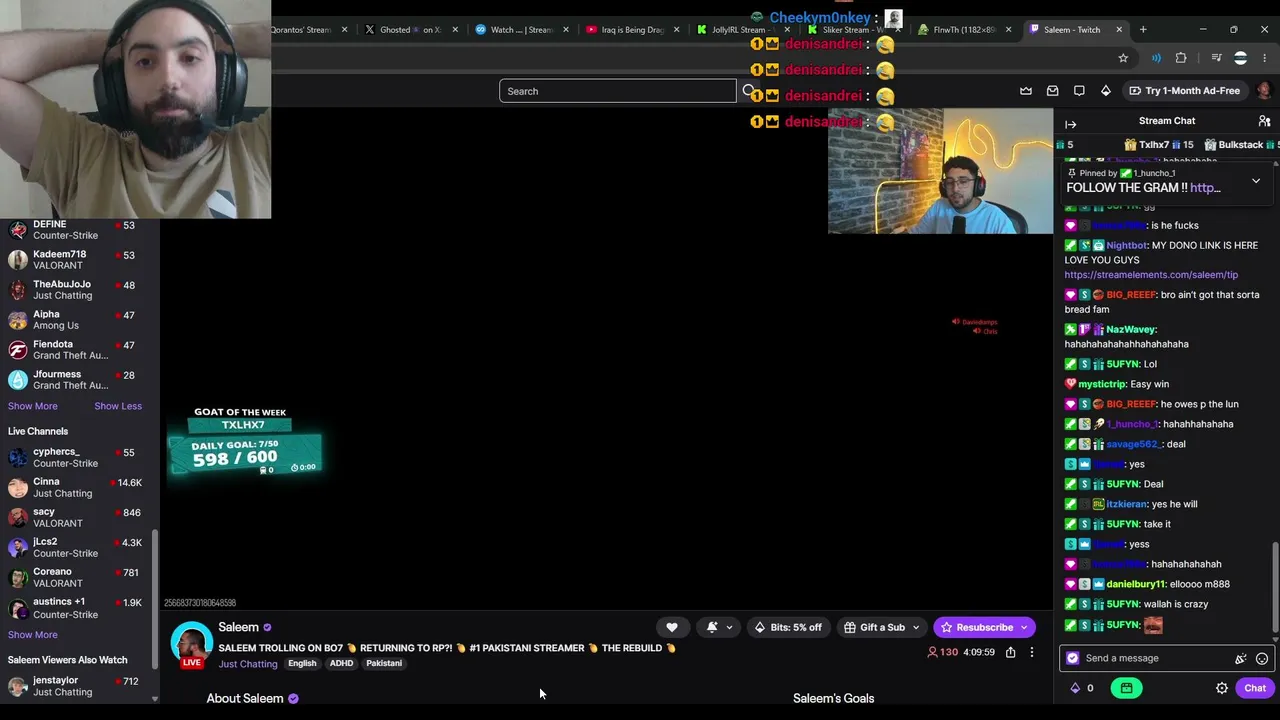The width and height of the screenshot is (1280, 720).
Task: Open the Chrome three-dot menu
Action: pyautogui.click(x=1265, y=58)
